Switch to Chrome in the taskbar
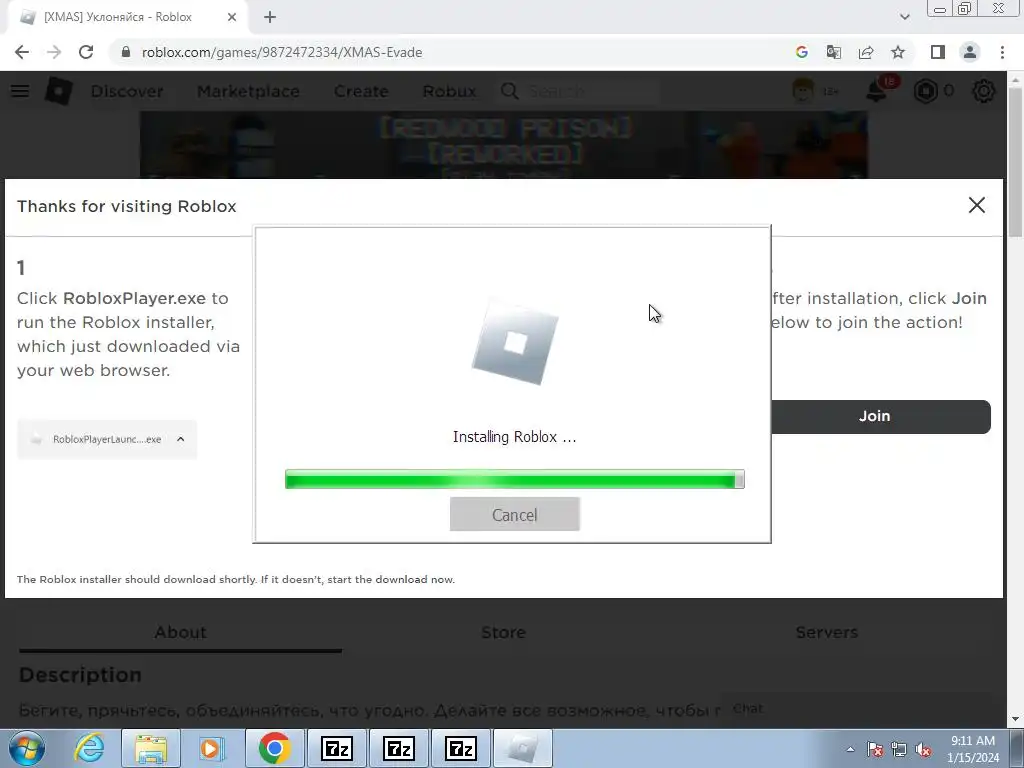Image resolution: width=1024 pixels, height=768 pixels. 274,748
